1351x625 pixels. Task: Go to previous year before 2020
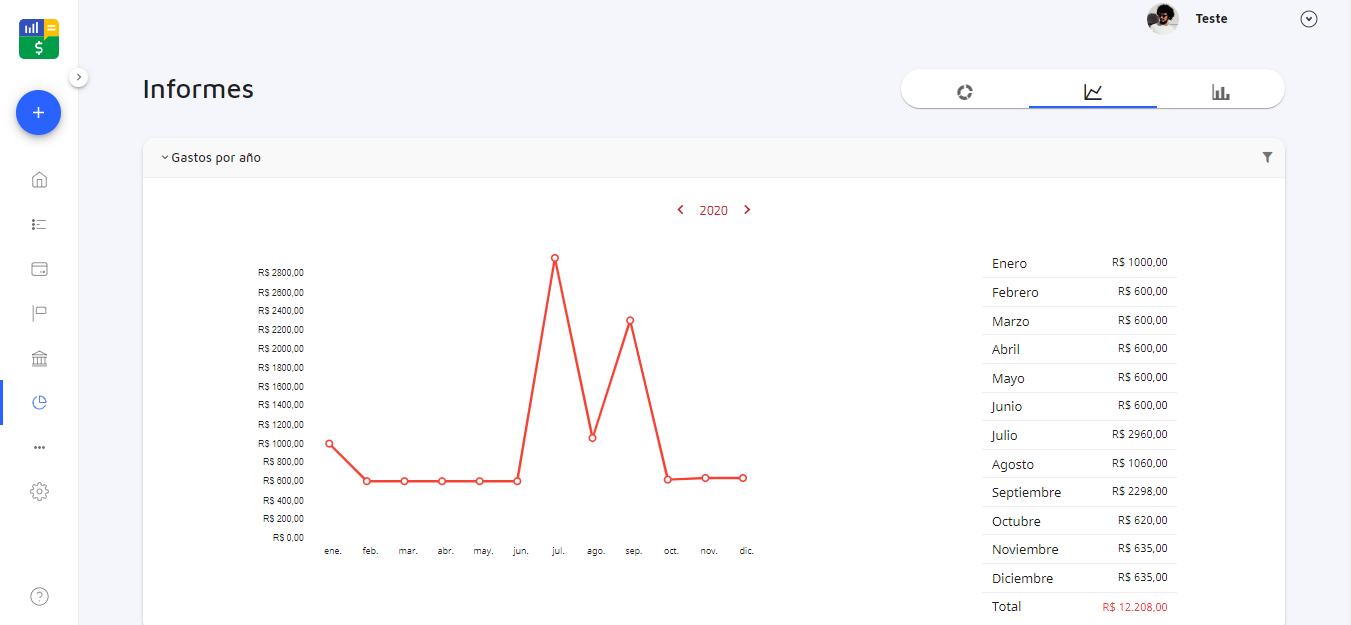tap(681, 210)
